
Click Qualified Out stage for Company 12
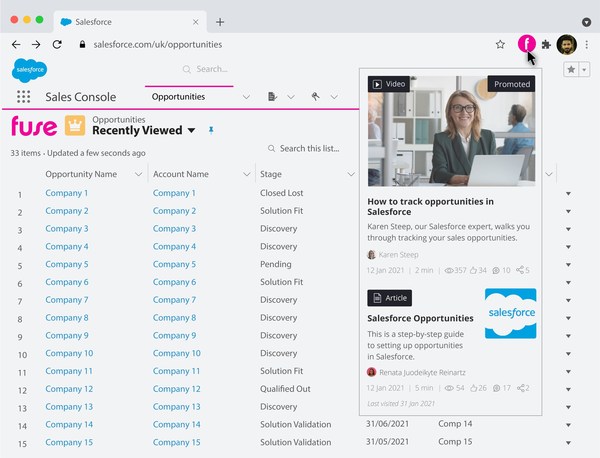click(285, 389)
